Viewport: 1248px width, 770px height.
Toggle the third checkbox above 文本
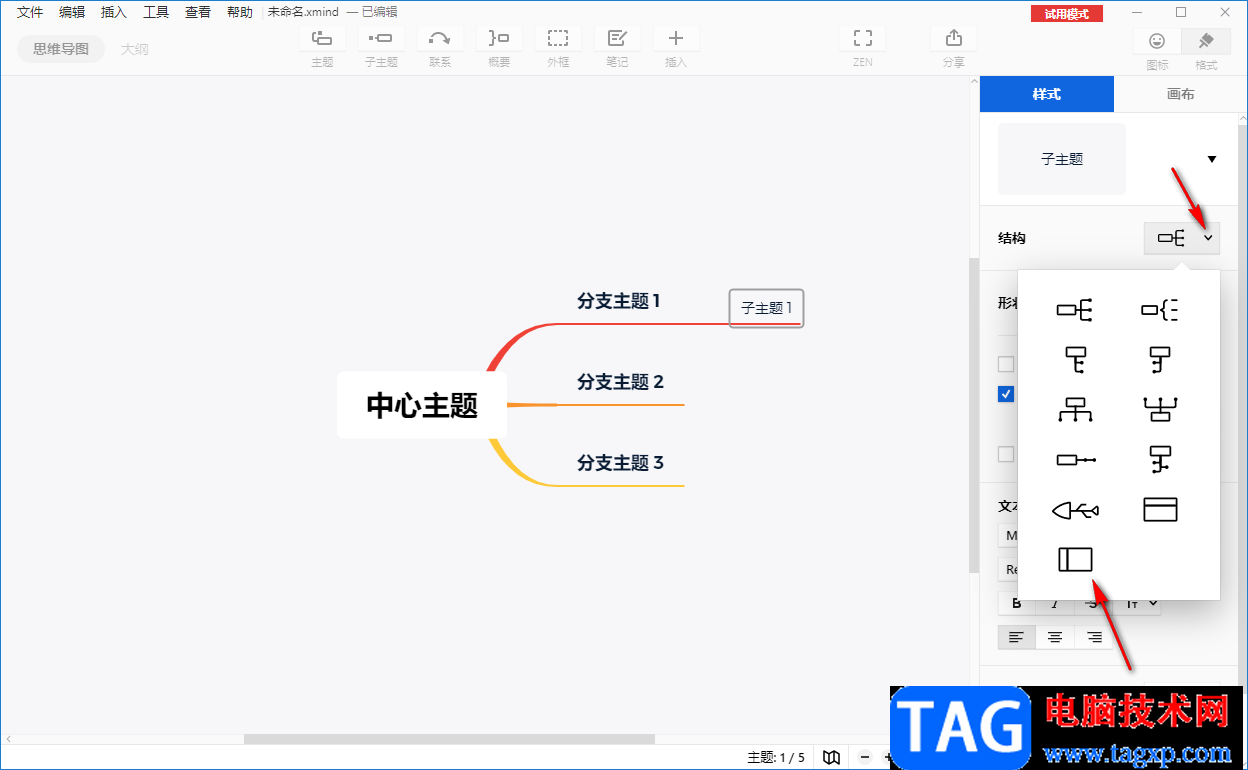[x=1006, y=454]
